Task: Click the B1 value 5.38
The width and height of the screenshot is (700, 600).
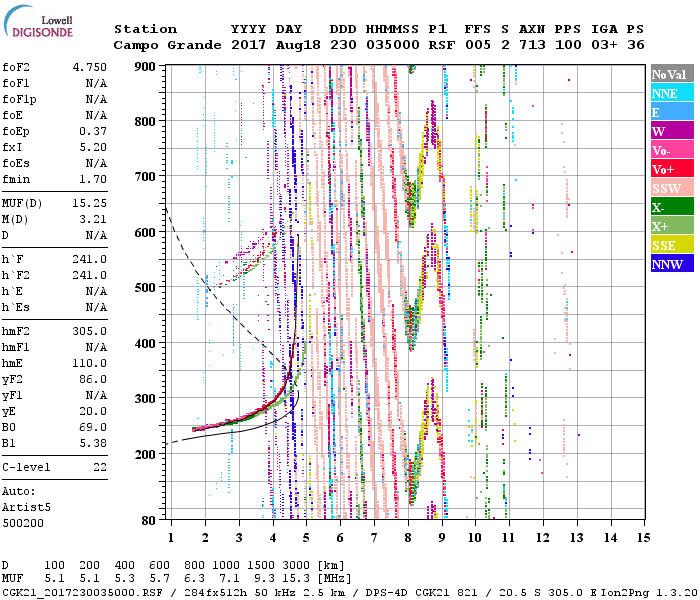Action: tap(93, 443)
